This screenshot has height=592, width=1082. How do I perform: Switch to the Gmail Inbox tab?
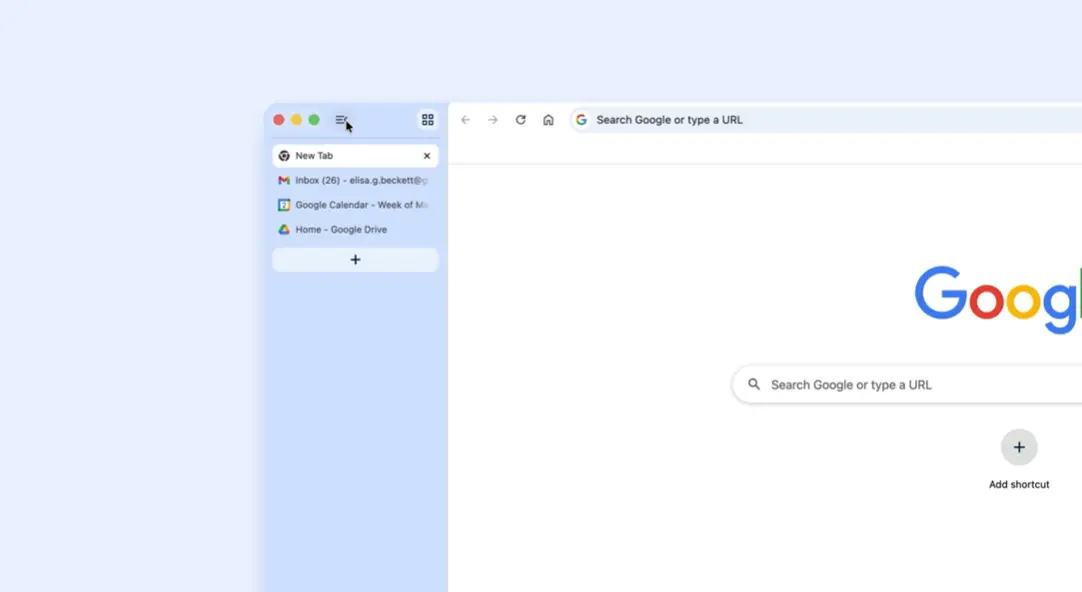[355, 181]
